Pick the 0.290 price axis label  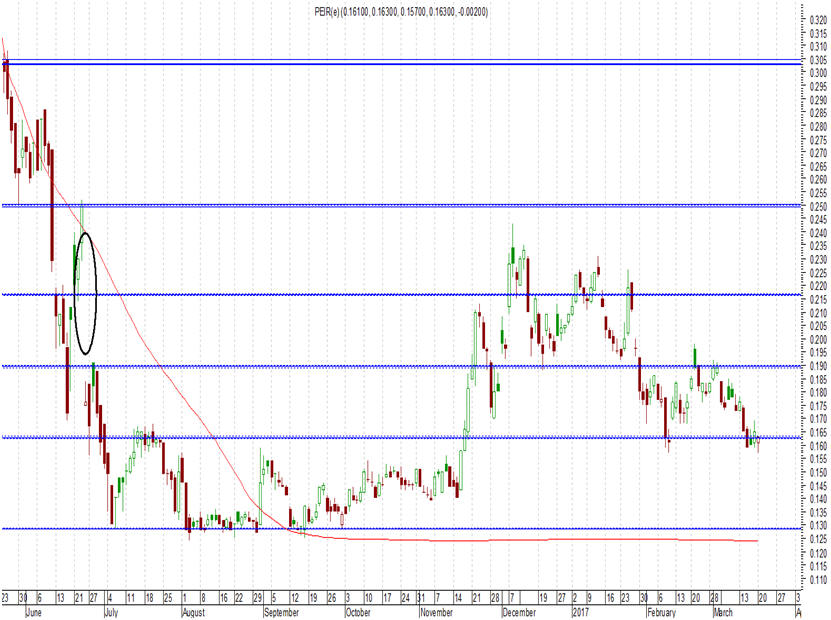click(818, 100)
